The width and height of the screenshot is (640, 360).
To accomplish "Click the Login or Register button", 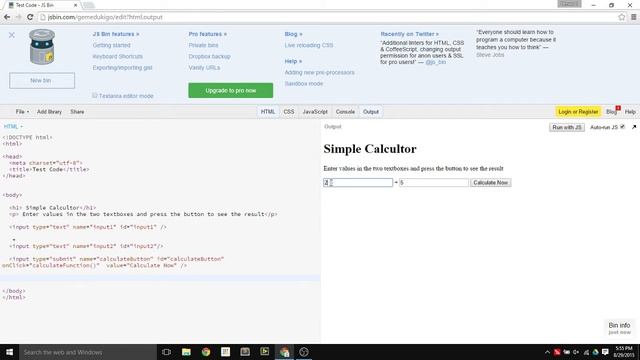I will (578, 112).
